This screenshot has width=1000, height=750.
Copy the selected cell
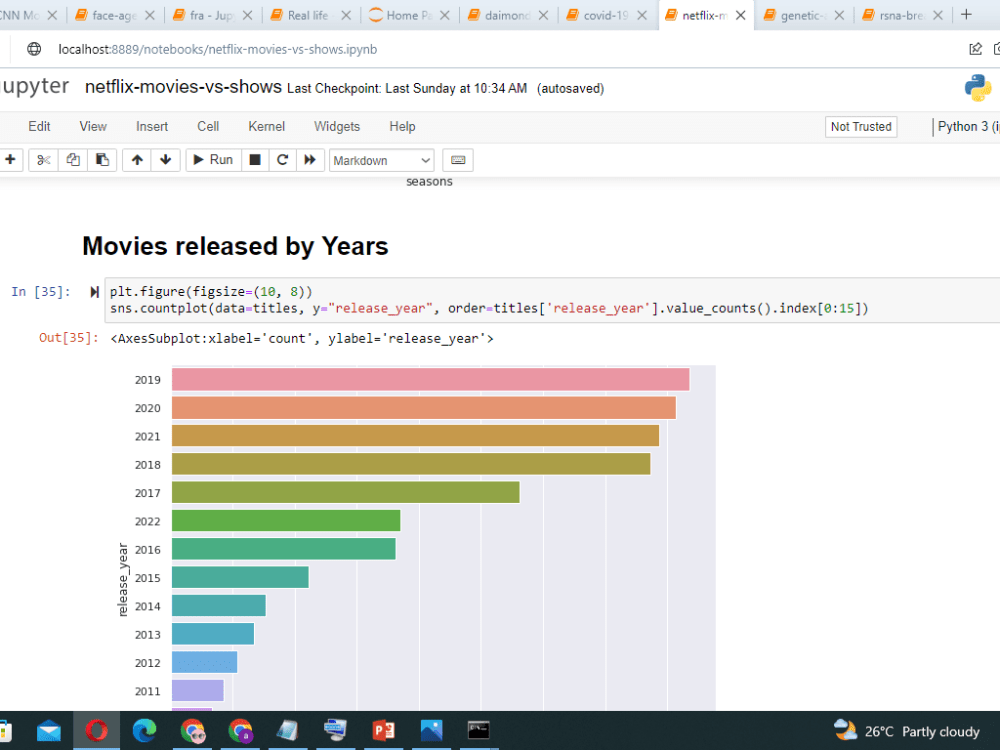coord(71,160)
